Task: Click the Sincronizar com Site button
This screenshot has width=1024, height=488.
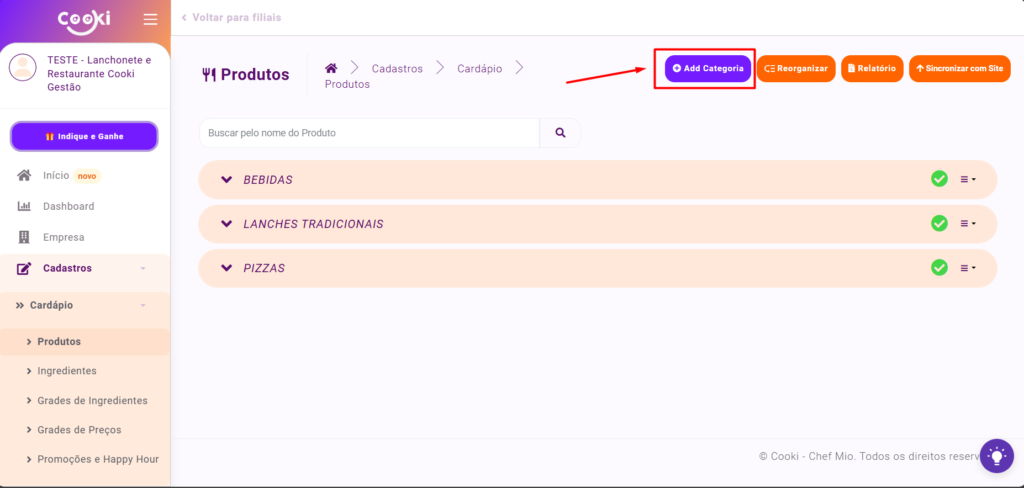Action: point(959,68)
